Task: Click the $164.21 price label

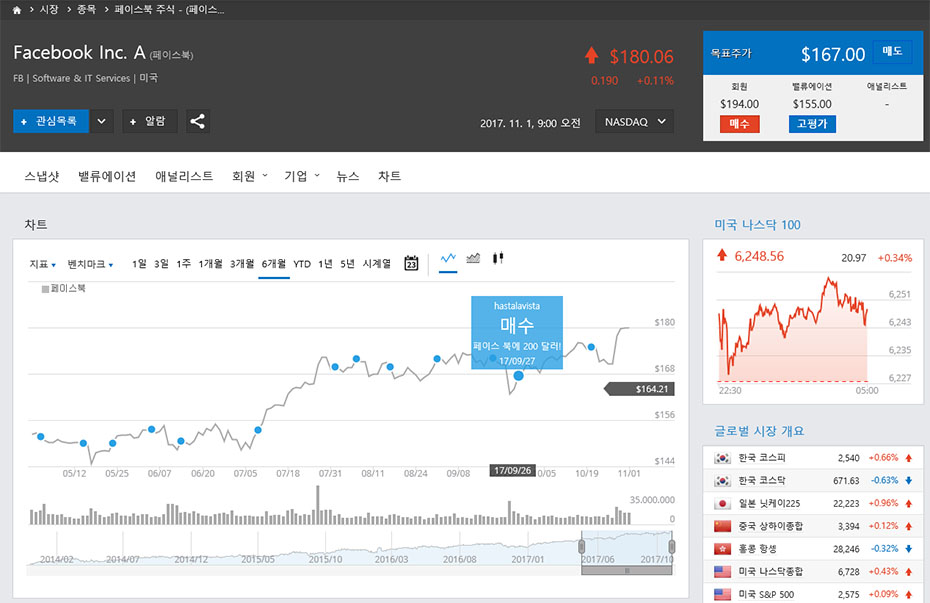Action: click(639, 389)
